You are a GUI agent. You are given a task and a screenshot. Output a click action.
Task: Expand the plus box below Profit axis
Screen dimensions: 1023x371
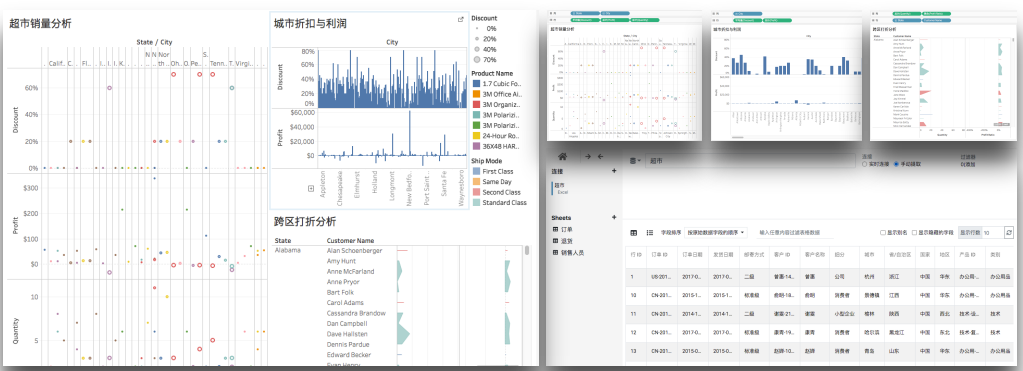pos(311,188)
